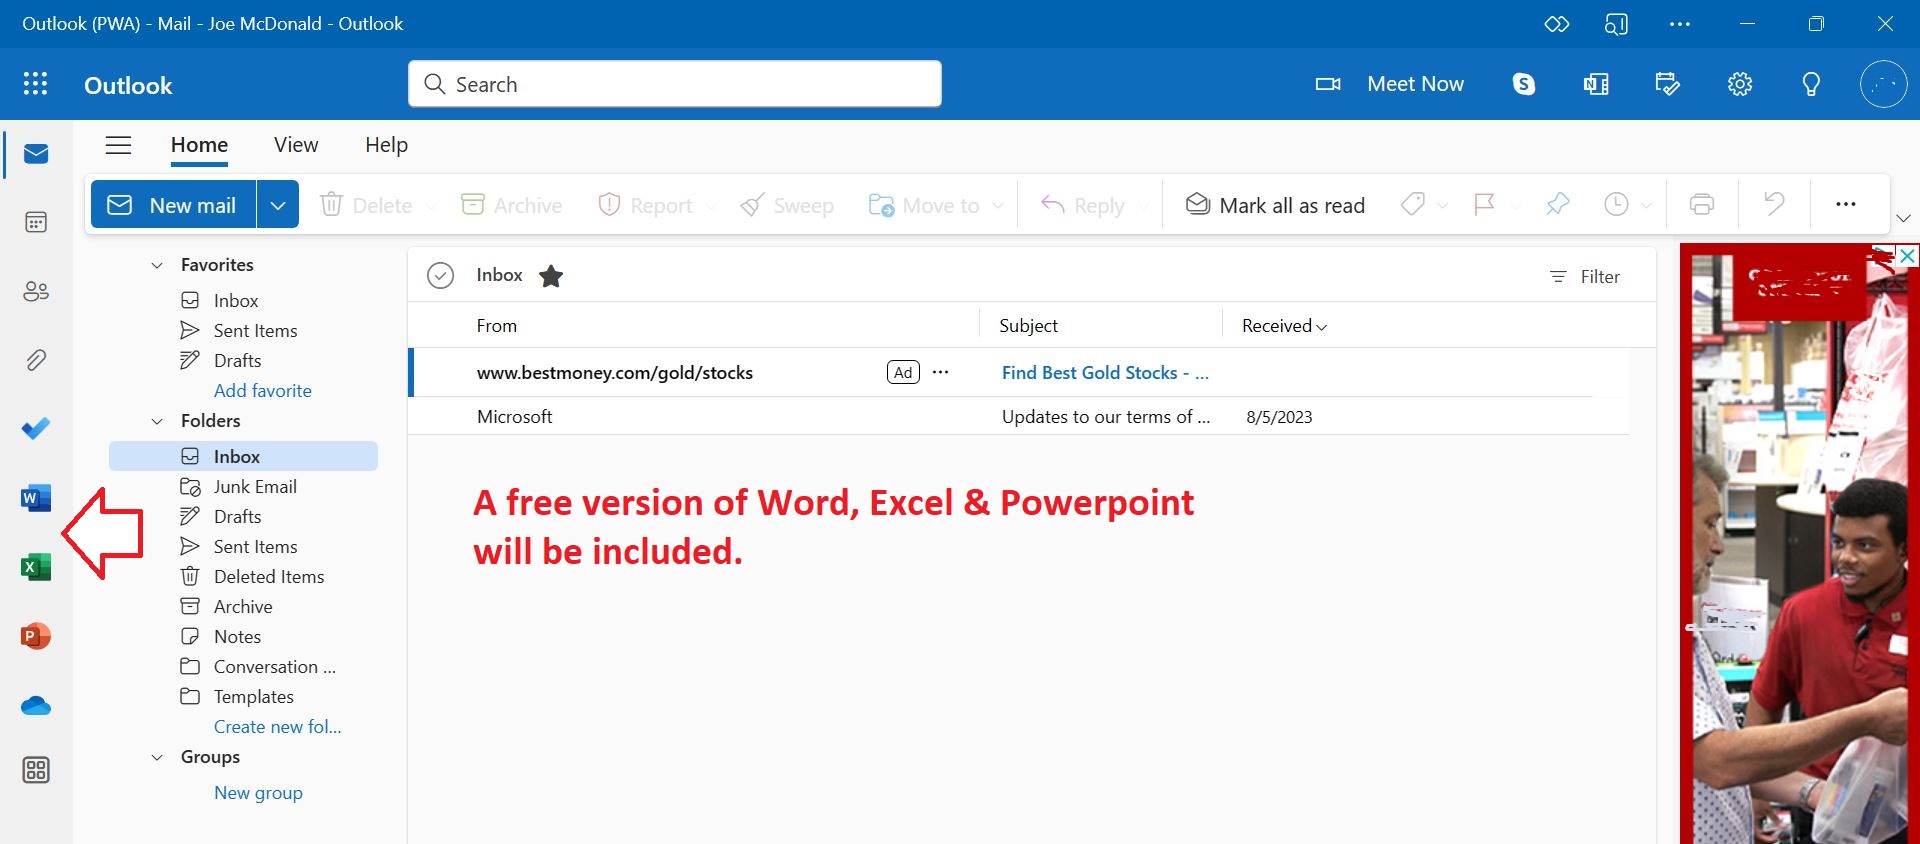
Task: Select Junk Email folder
Action: point(243,487)
